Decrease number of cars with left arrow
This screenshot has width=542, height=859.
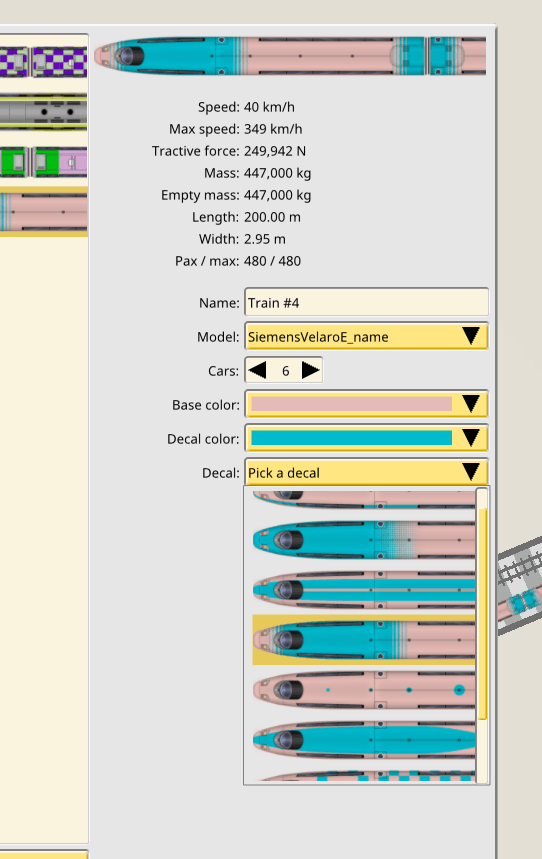coord(257,370)
